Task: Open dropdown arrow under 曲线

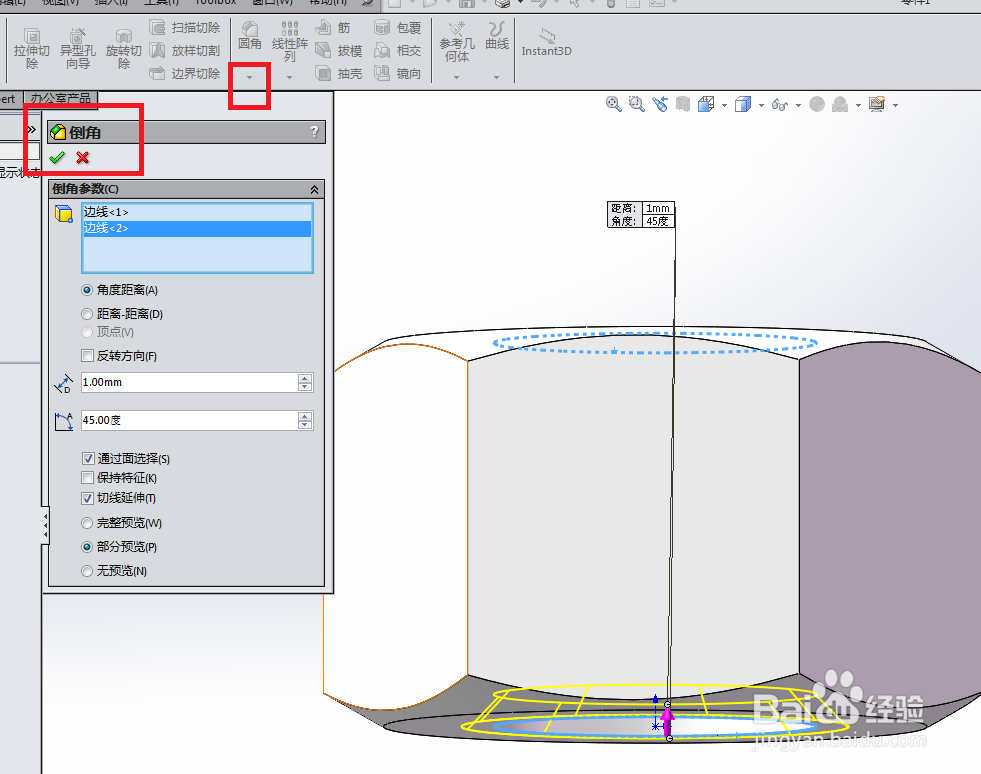Action: click(497, 77)
